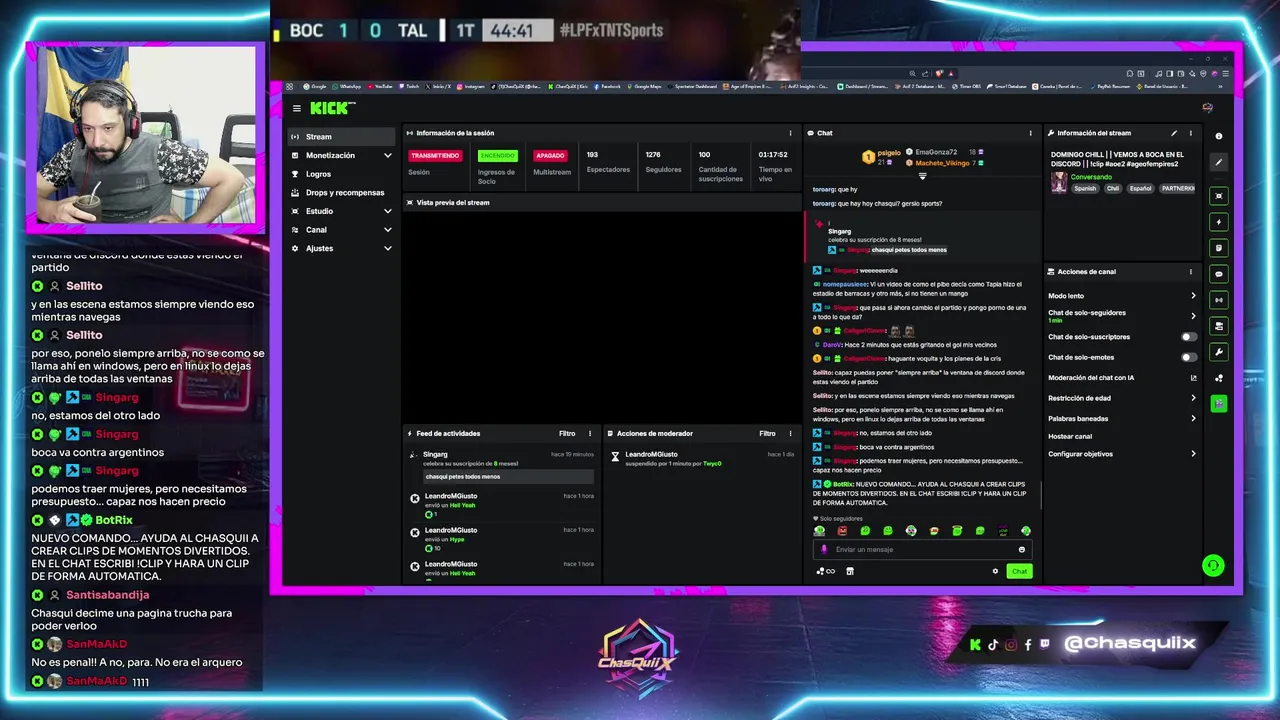Click the TRANSMITIENDO session badge
The image size is (1280, 720).
point(435,155)
